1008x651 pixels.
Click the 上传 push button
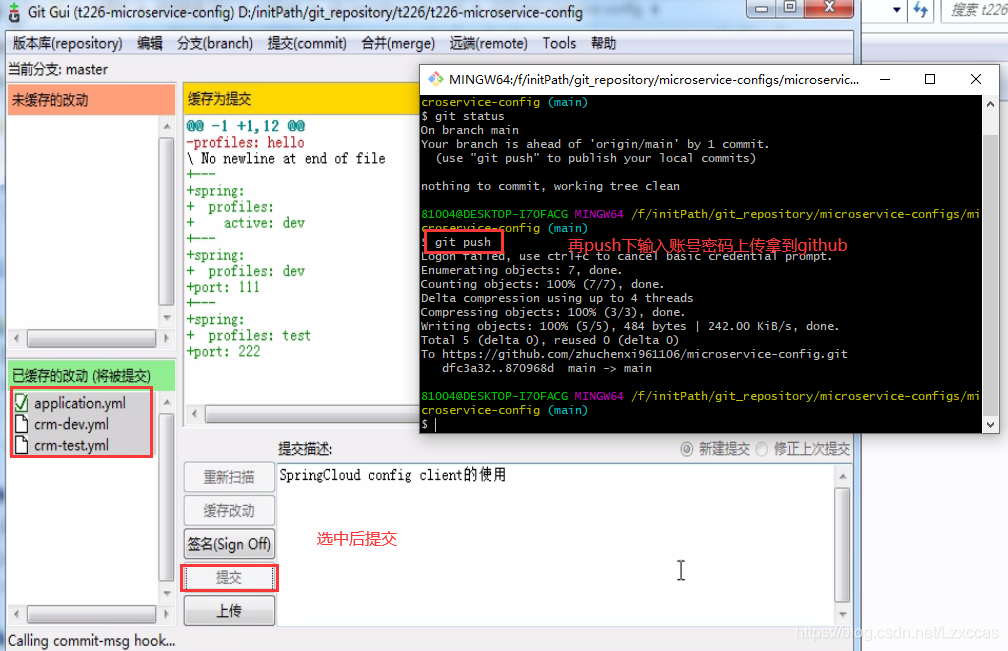point(229,610)
